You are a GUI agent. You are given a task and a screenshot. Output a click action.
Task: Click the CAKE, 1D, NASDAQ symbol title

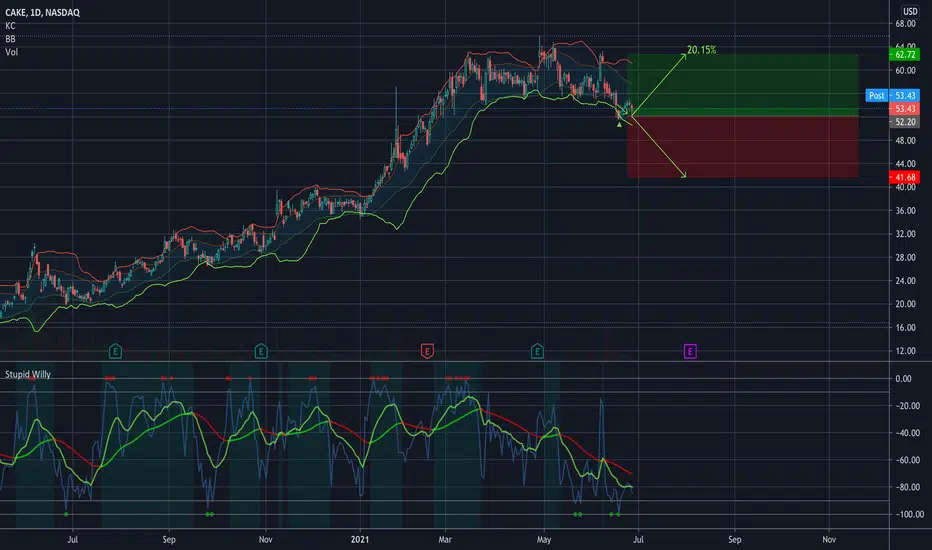pos(42,12)
